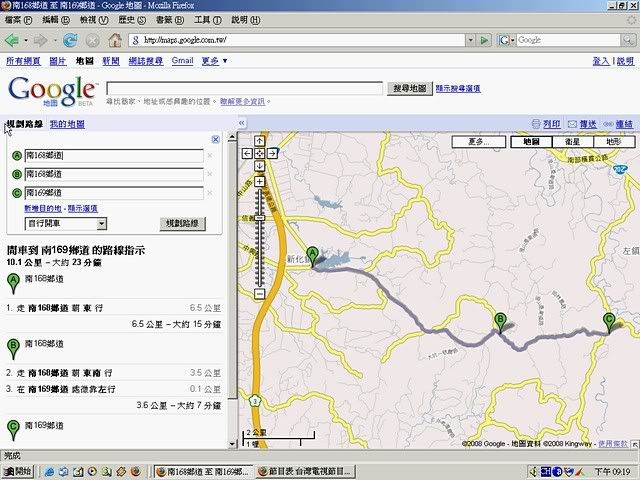Screen dimensions: 640x480
Task: Switch to 節目表 台灣電視節目 taskbar window
Action: (306, 471)
